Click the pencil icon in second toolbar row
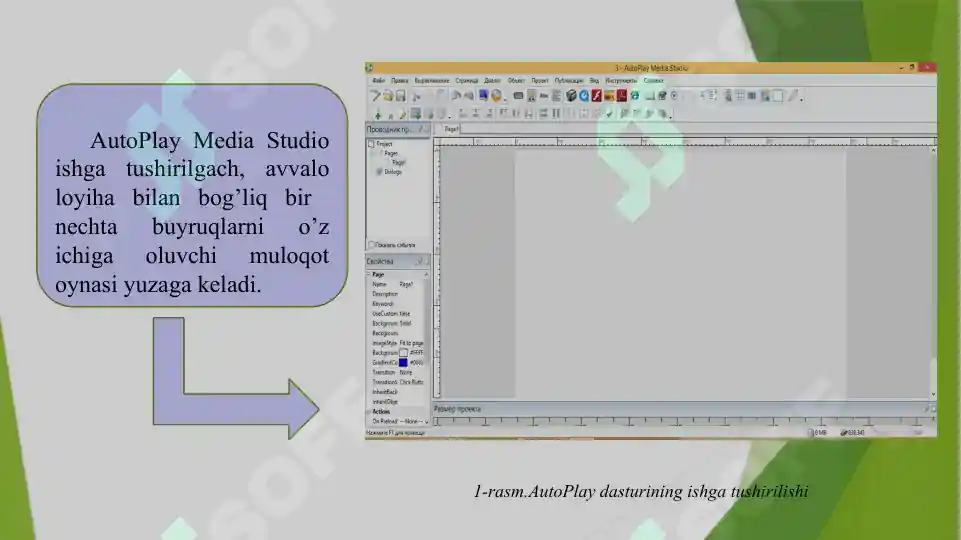Viewport: 961px width, 540px height. pyautogui.click(x=403, y=114)
